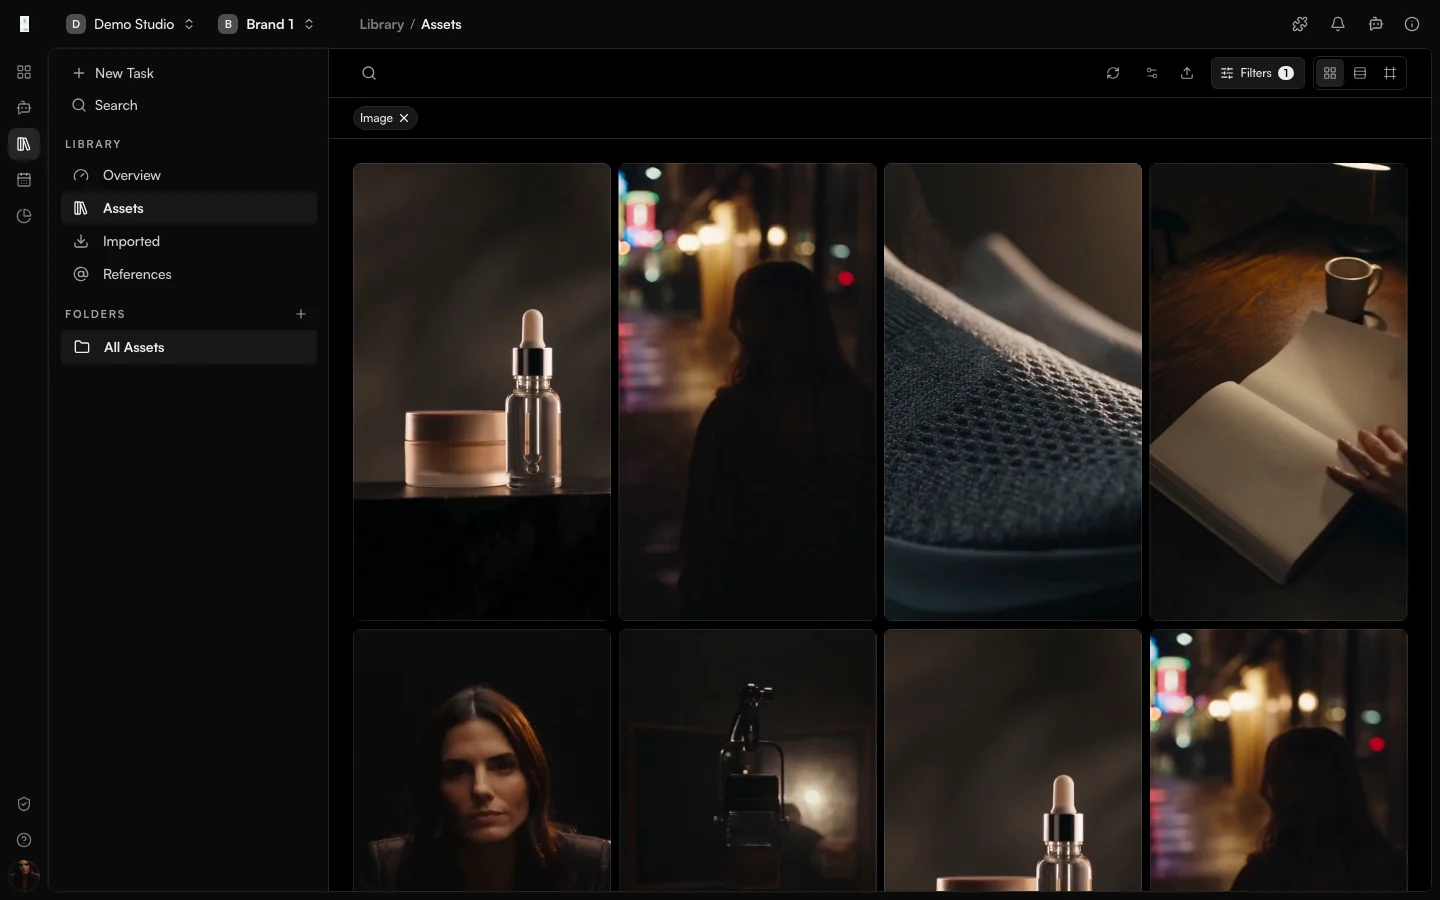Open the calendar icon in left rail
Image resolution: width=1440 pixels, height=900 pixels.
click(x=24, y=180)
